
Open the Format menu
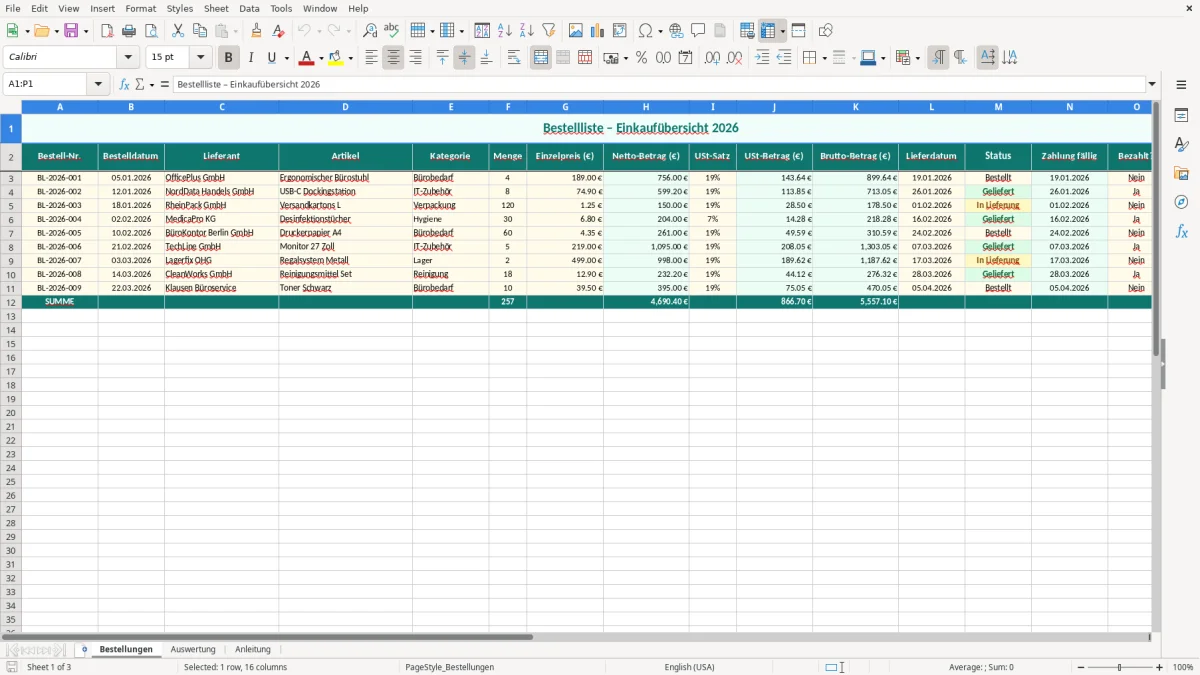140,8
